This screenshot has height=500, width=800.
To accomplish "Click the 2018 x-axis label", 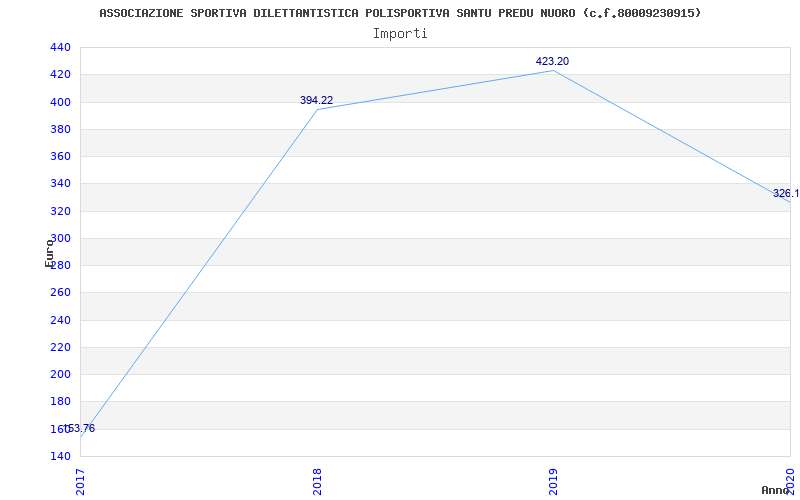I will 317,482.
